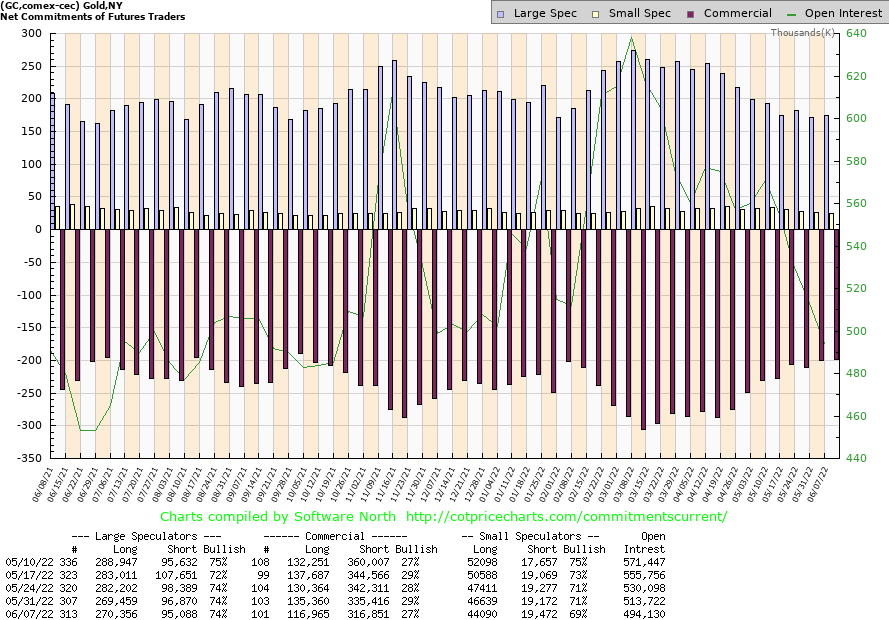
Task: Toggle the Open Interest legend label
Action: 844,14
